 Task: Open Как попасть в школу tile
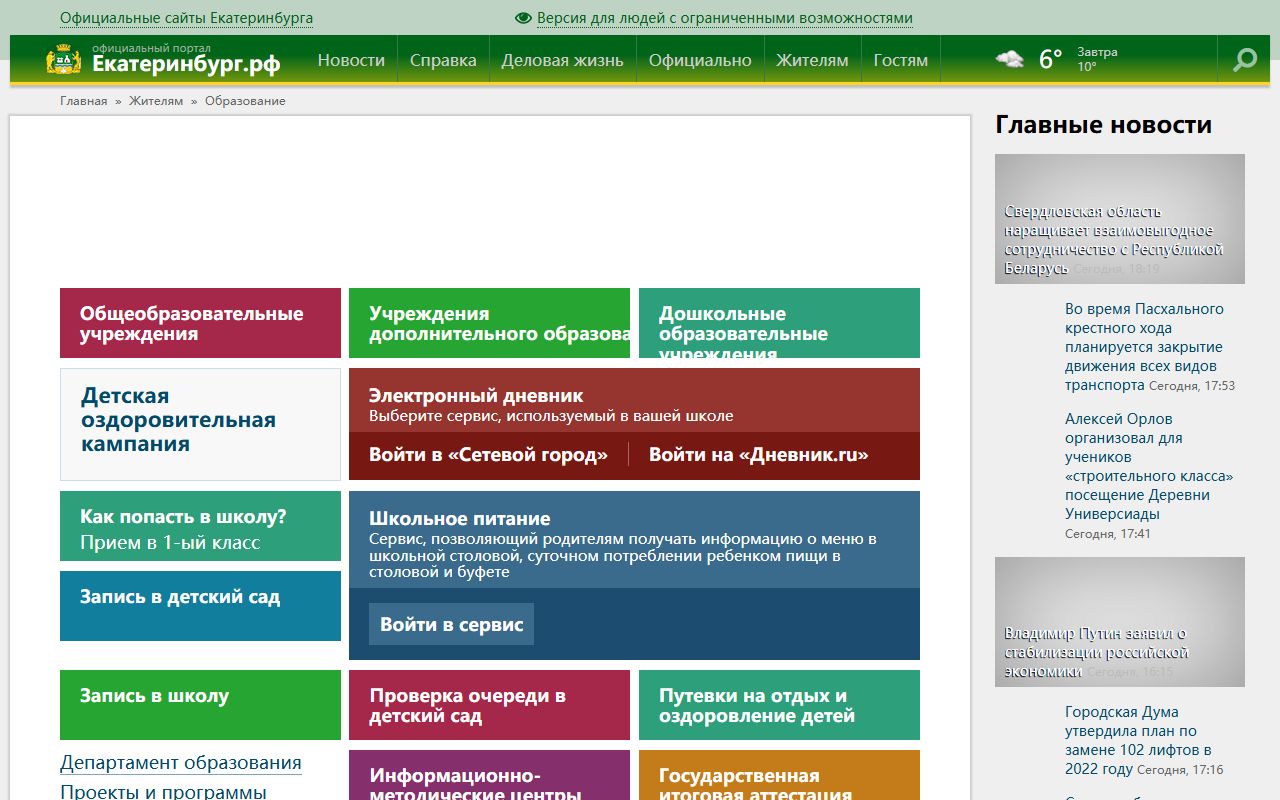tap(200, 526)
